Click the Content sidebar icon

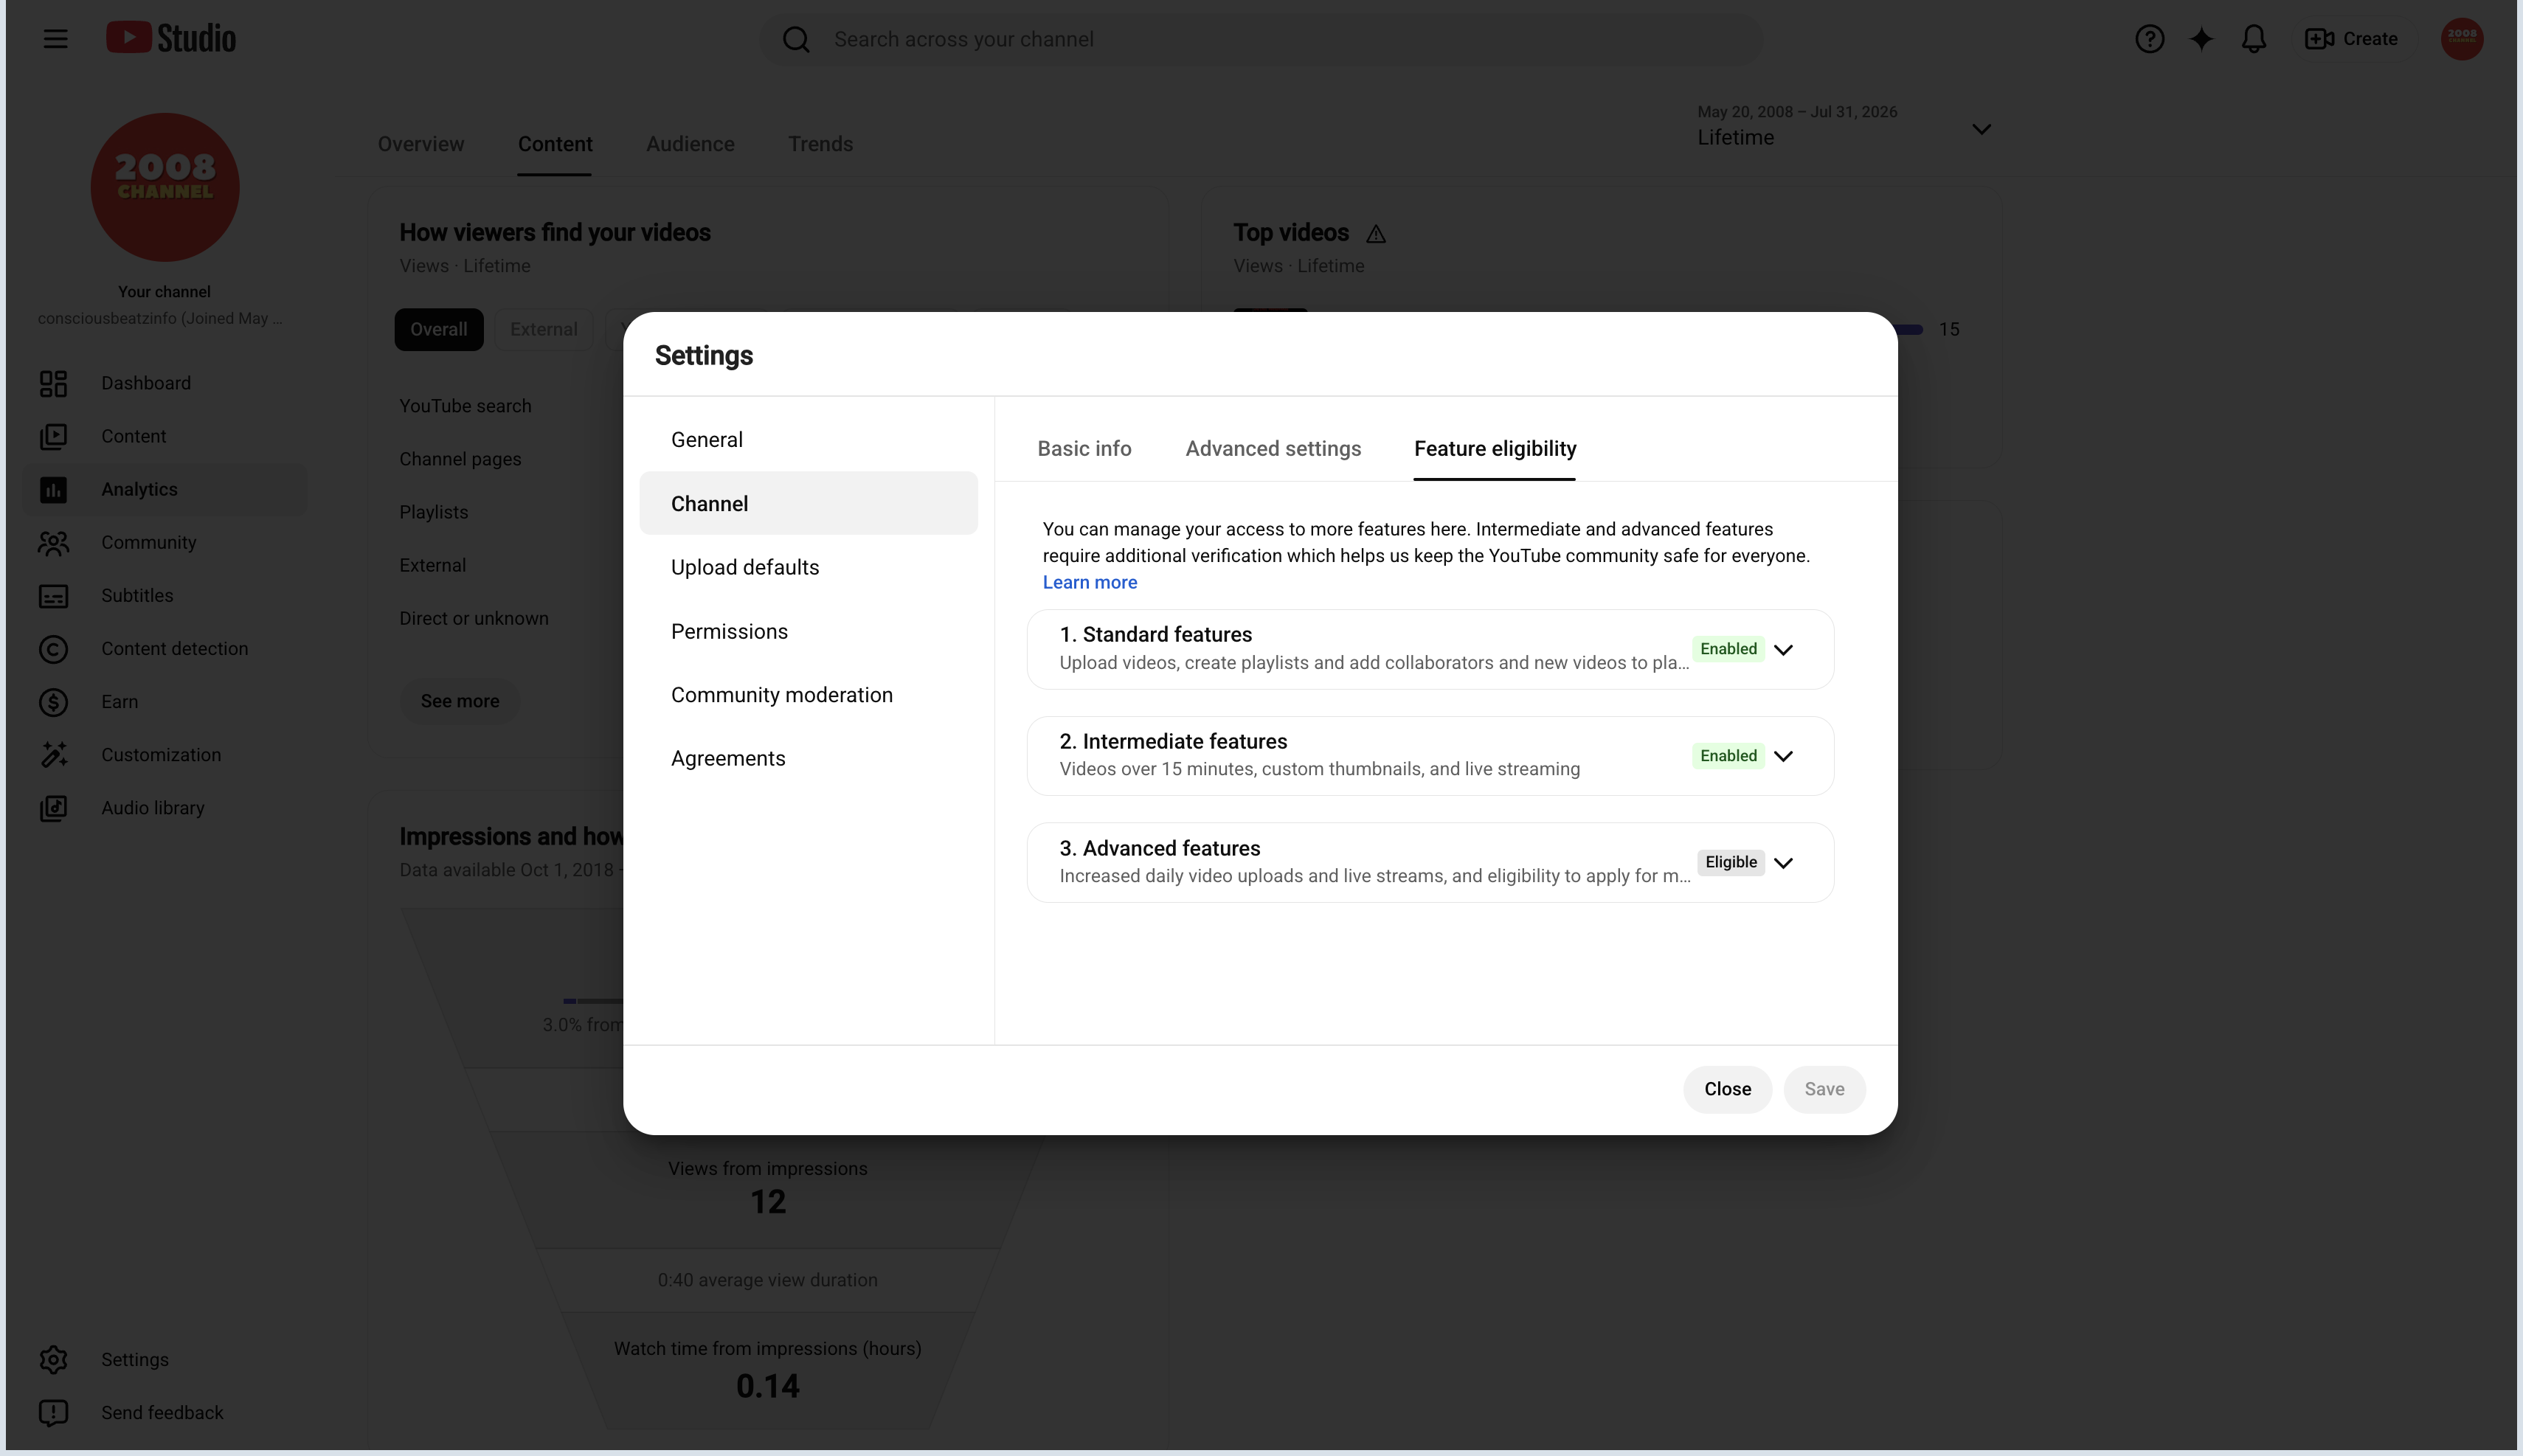(54, 436)
